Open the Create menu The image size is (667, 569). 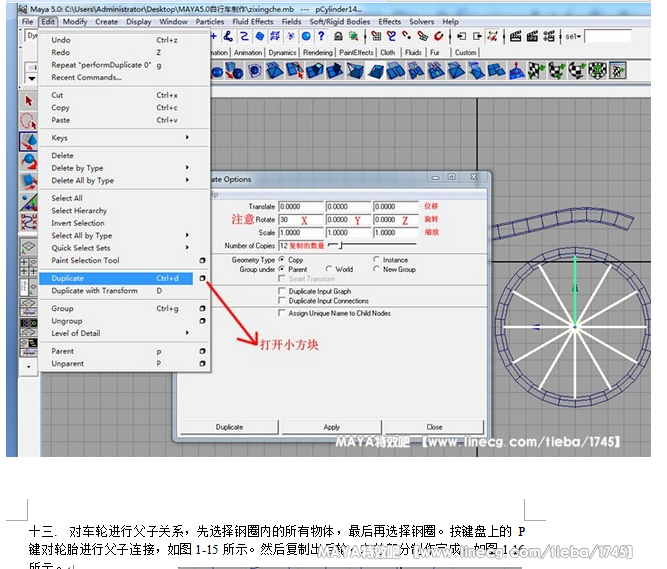point(106,22)
